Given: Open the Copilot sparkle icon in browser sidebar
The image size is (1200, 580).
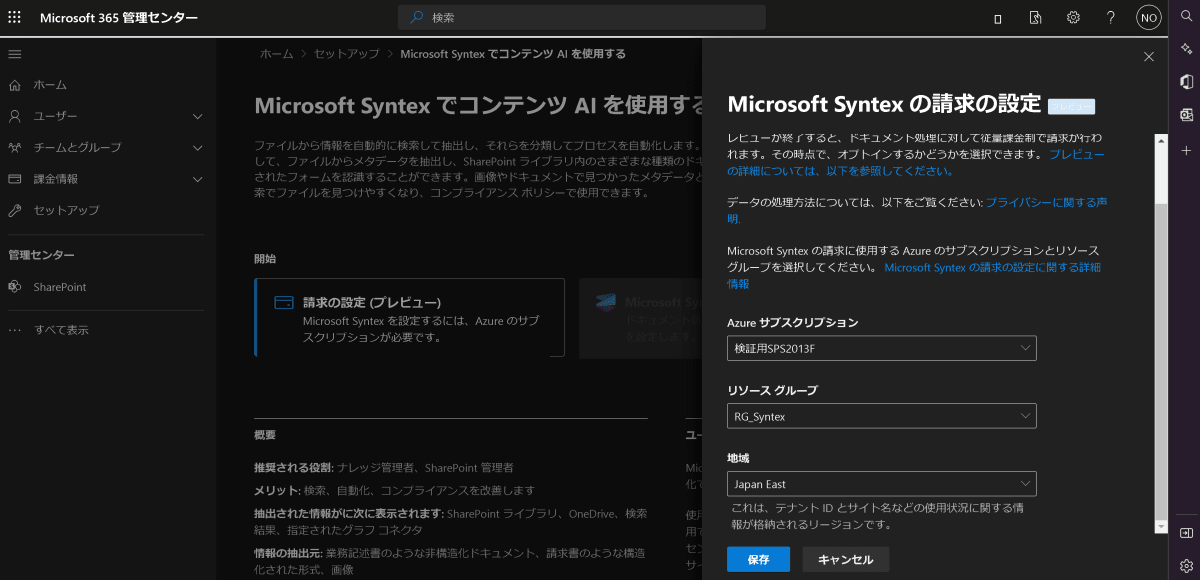Looking at the screenshot, I should click(x=1186, y=49).
